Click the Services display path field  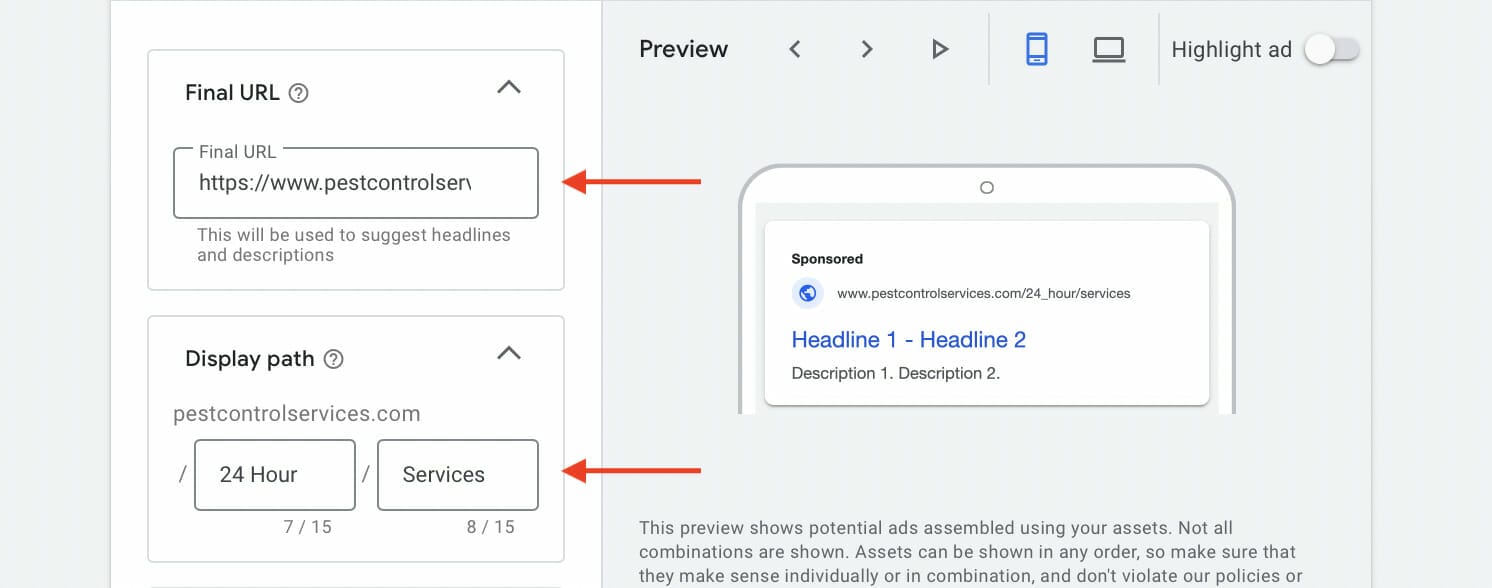[457, 474]
